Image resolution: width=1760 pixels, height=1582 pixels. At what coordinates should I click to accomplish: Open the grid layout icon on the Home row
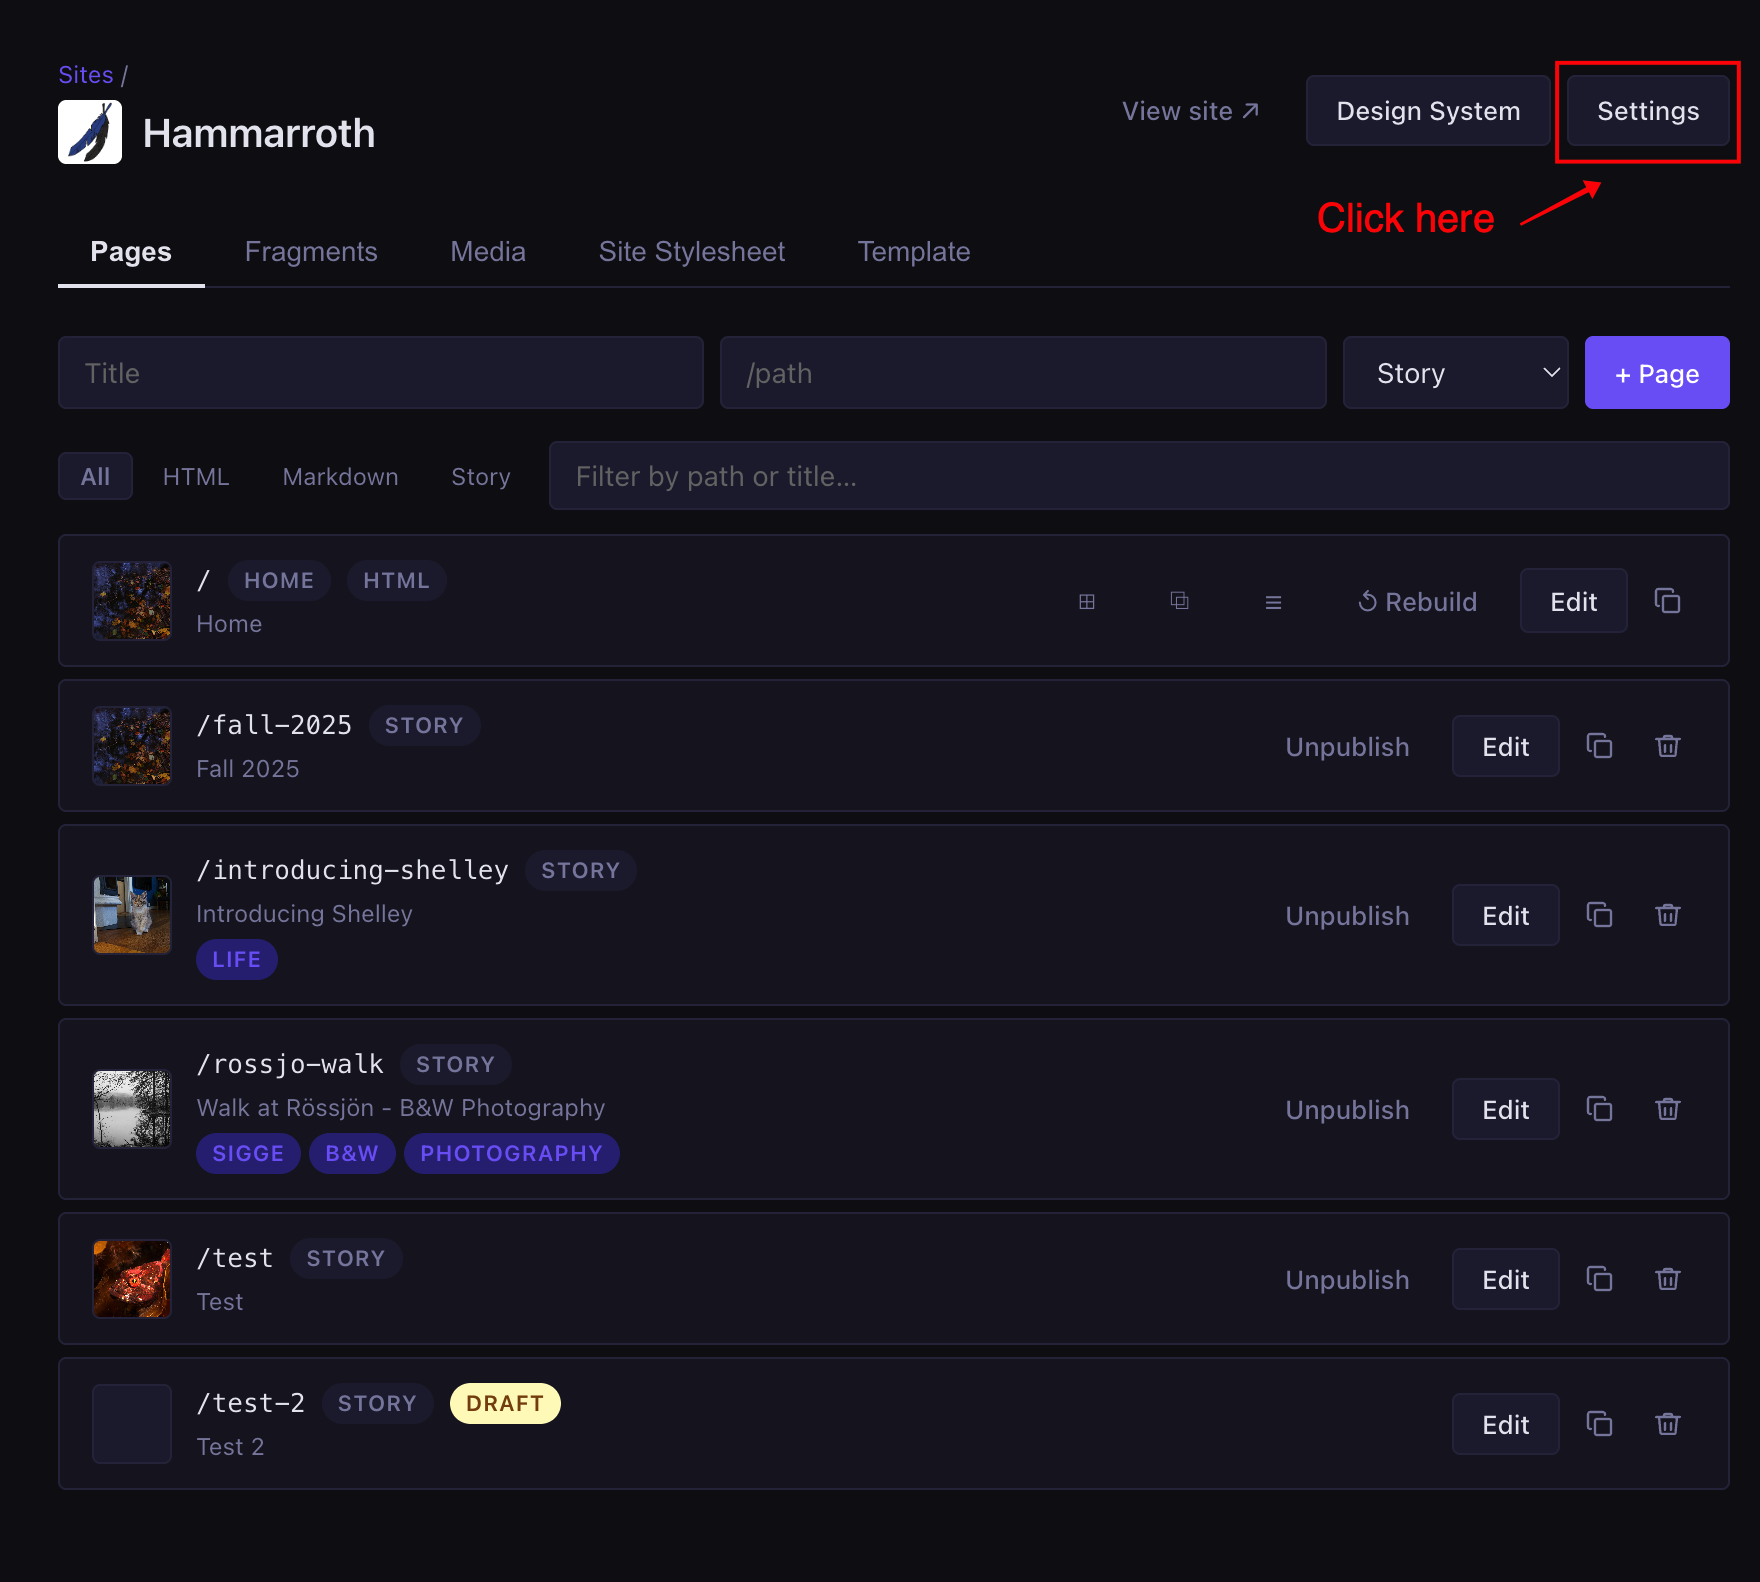[x=1087, y=601]
